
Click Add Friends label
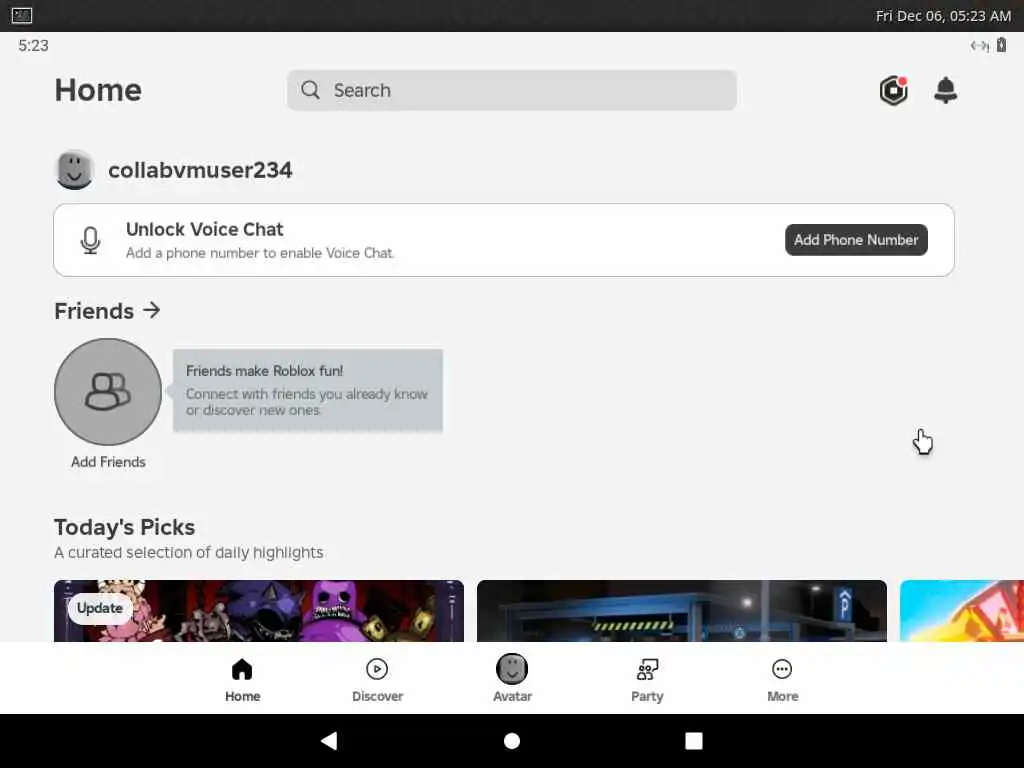108,462
